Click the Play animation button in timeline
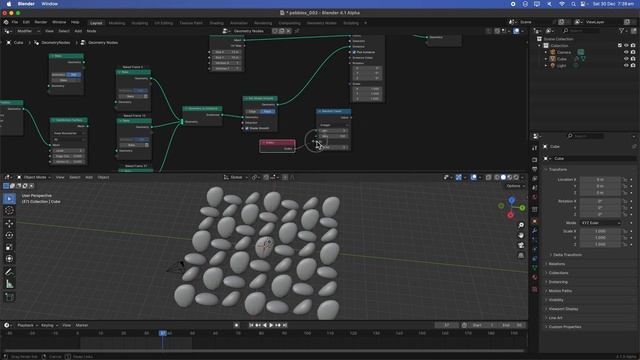Image resolution: width=640 pixels, height=360 pixels. 271,325
